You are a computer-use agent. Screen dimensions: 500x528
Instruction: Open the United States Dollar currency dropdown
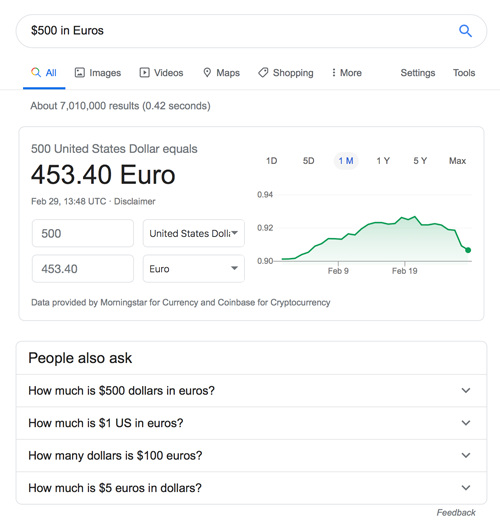pyautogui.click(x=194, y=233)
